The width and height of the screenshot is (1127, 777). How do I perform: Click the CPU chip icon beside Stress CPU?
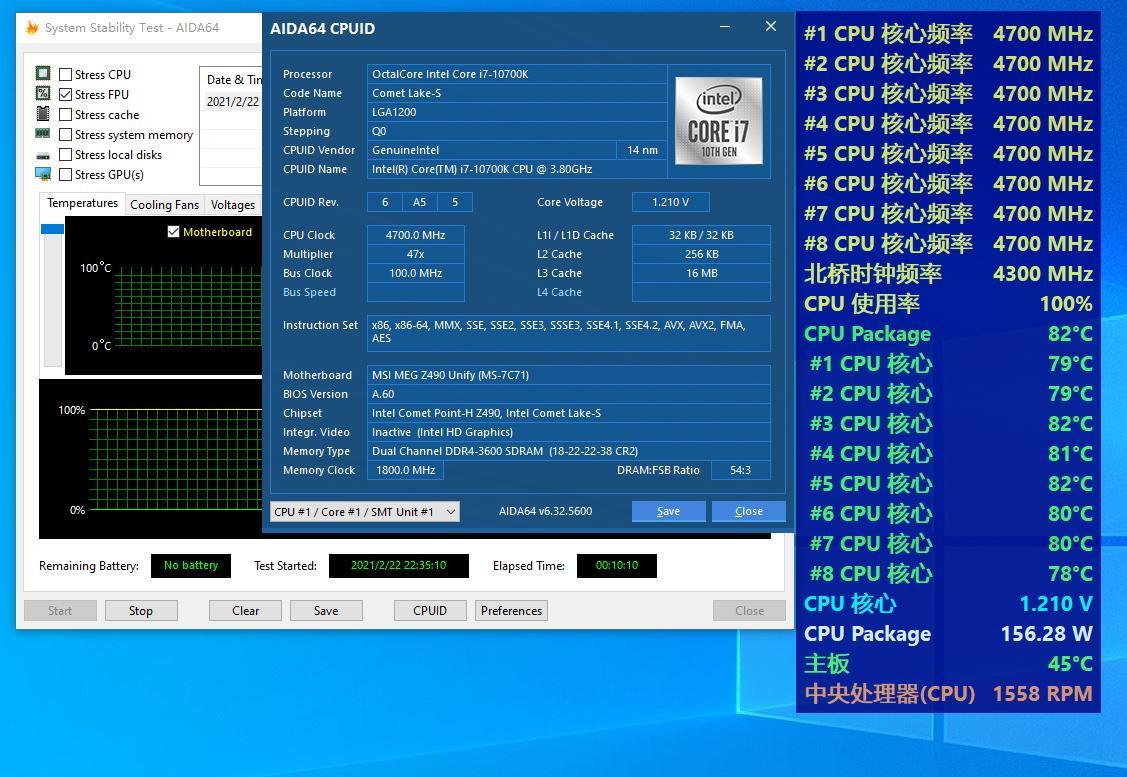tap(43, 74)
